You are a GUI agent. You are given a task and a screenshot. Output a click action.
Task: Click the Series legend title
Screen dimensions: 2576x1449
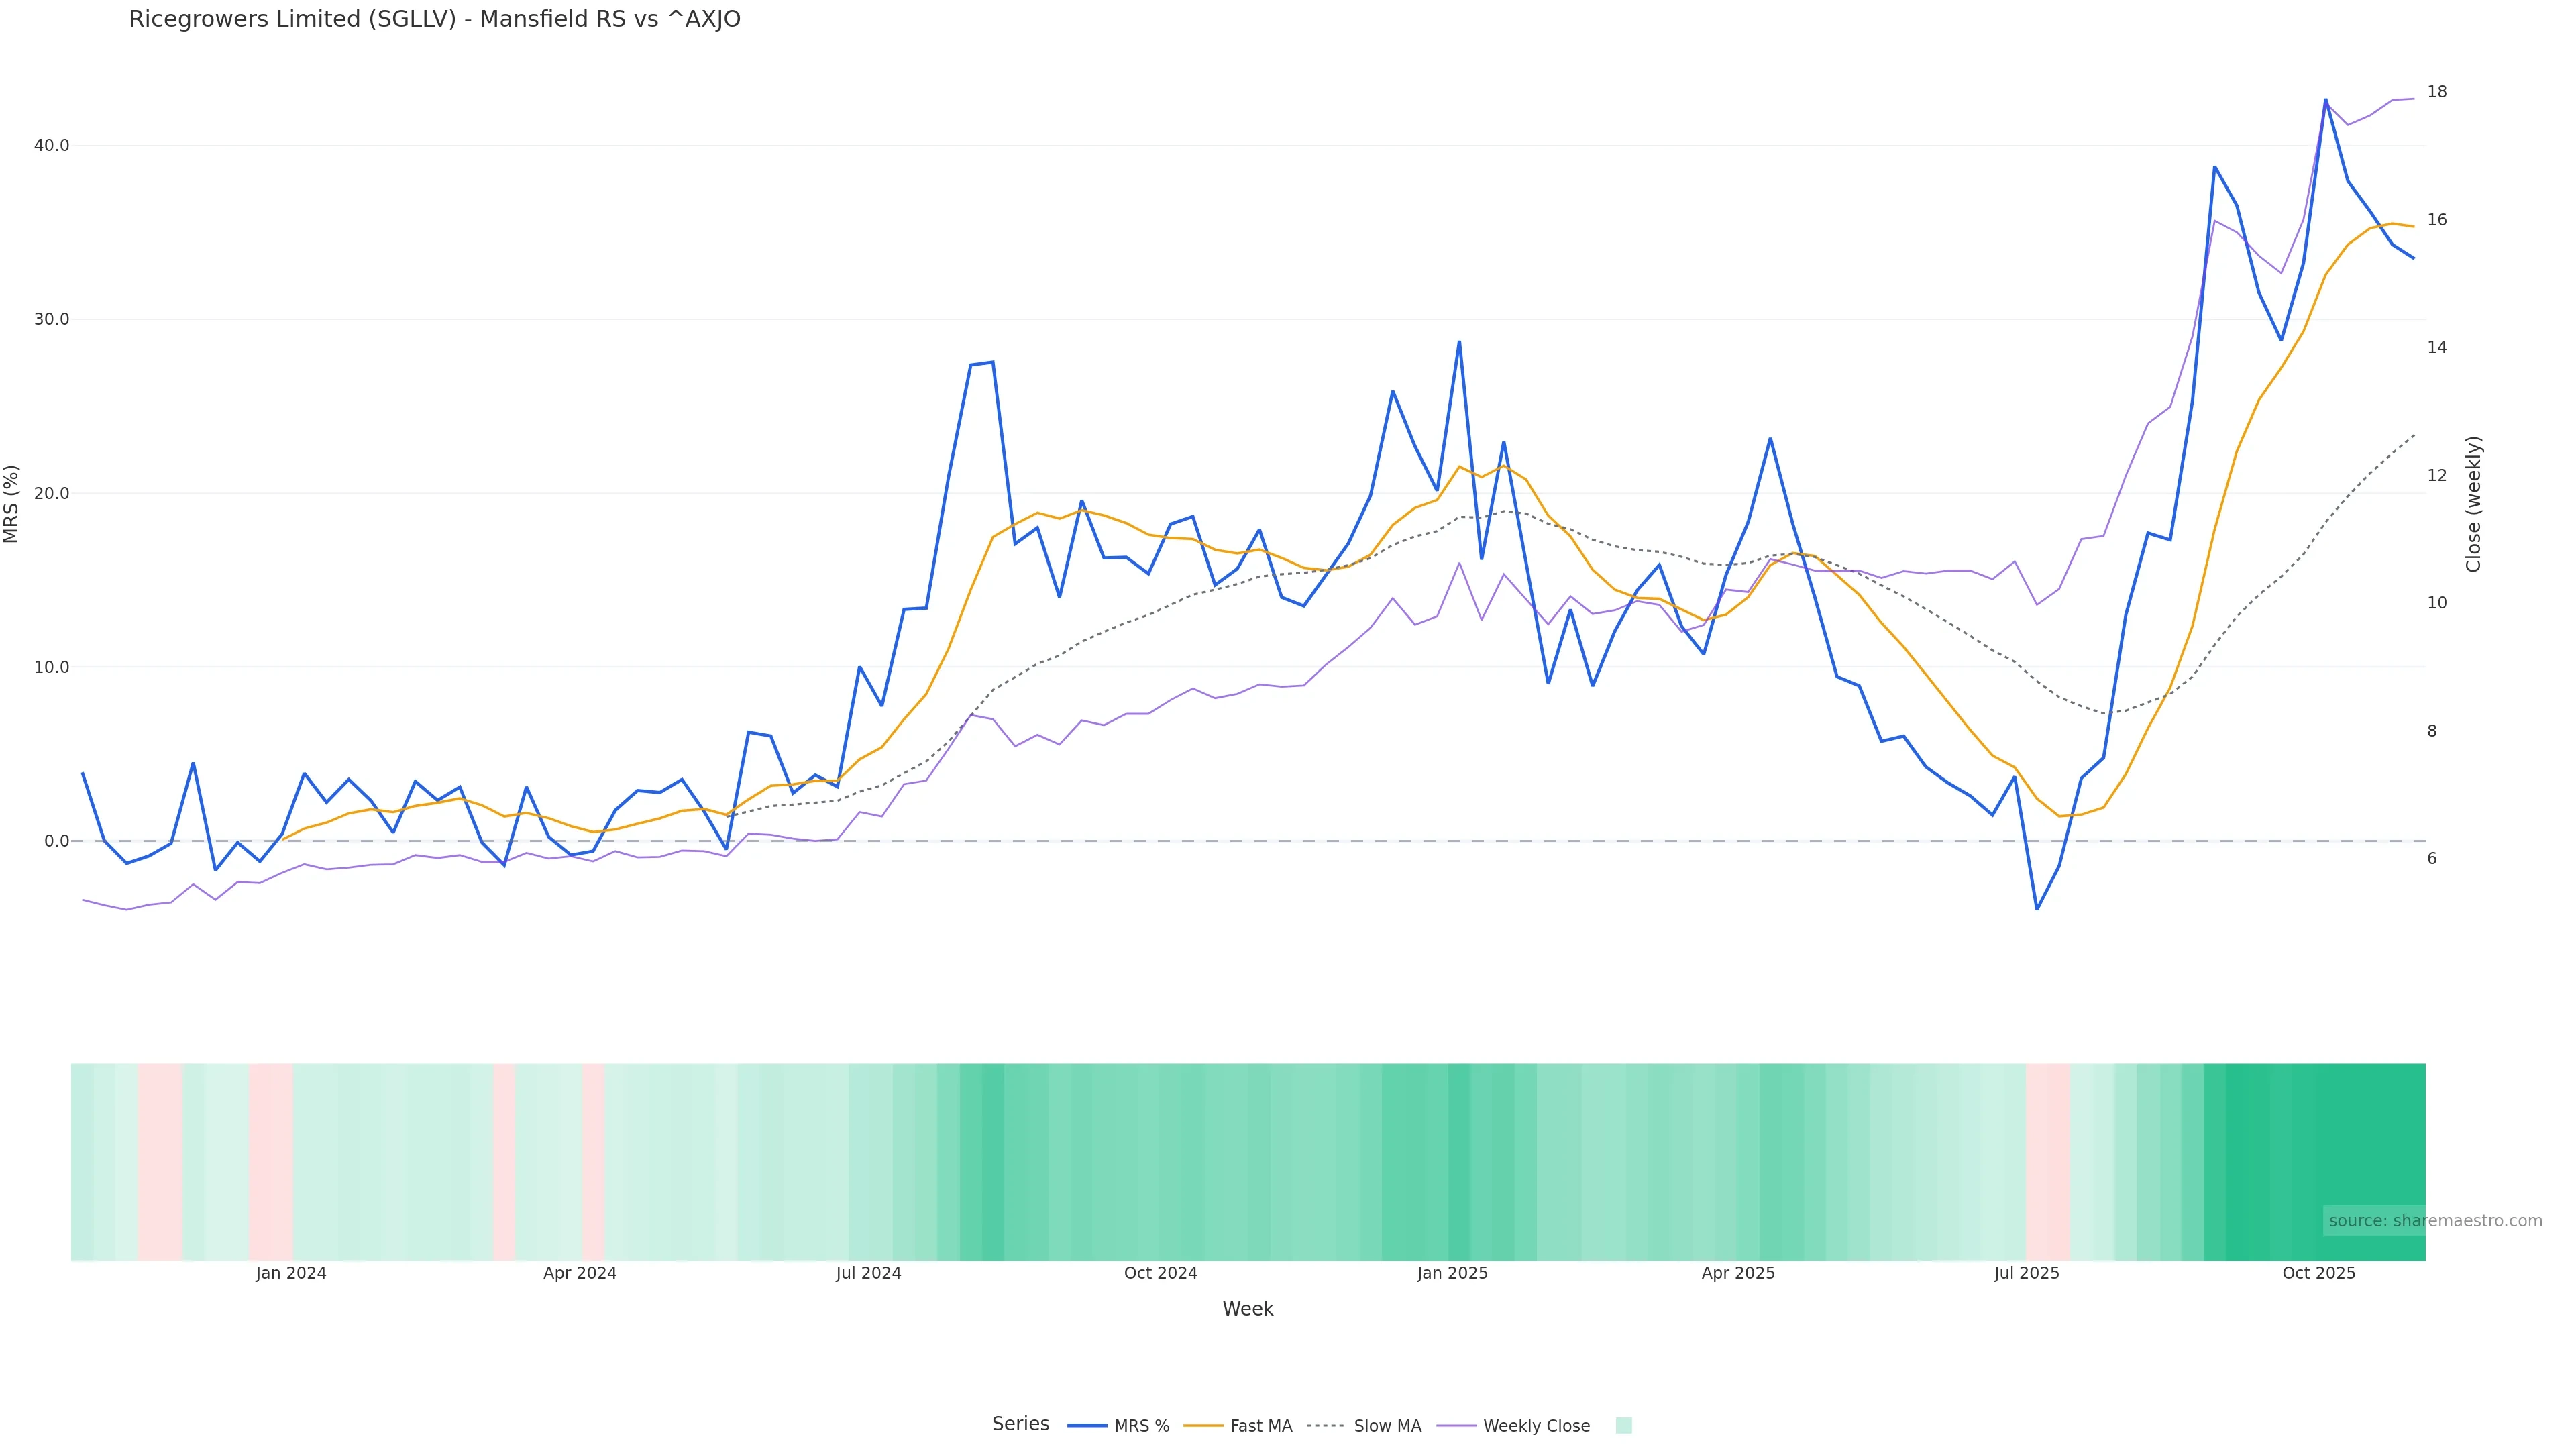click(1020, 1424)
